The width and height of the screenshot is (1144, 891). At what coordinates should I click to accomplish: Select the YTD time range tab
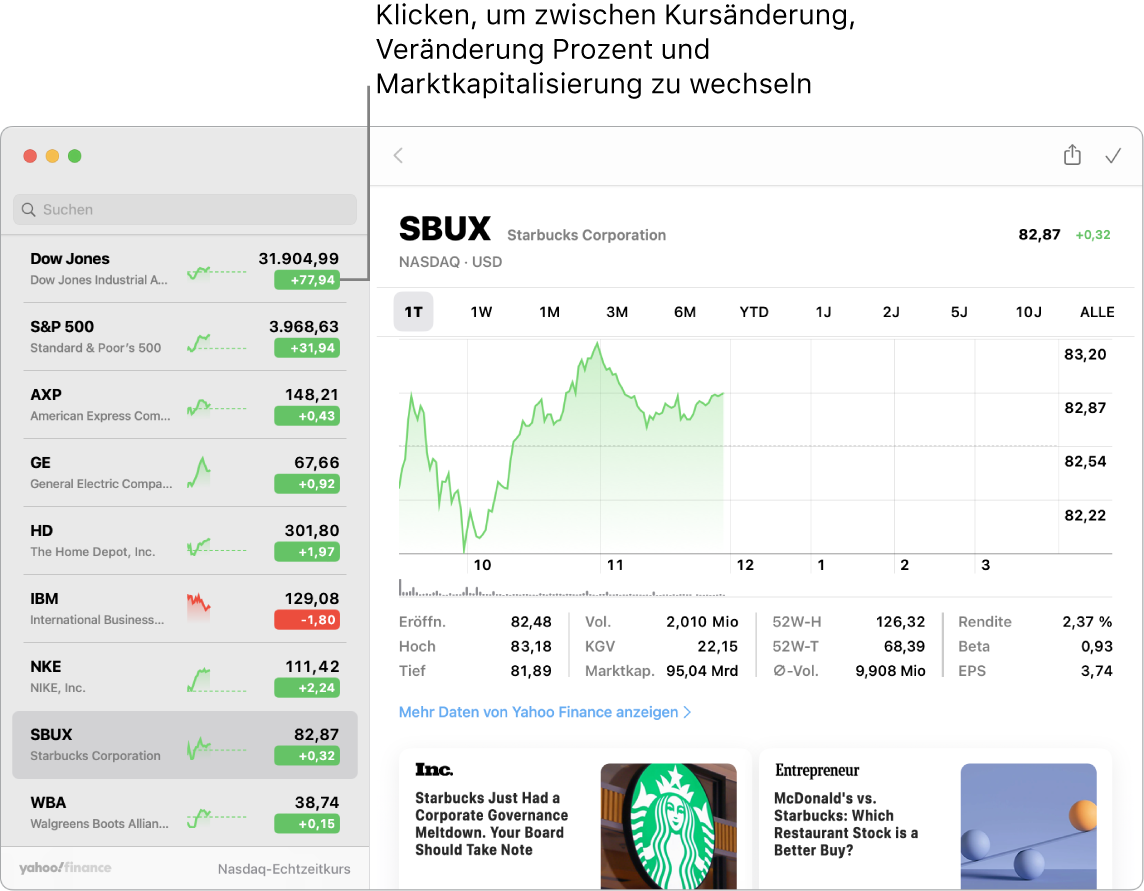(x=754, y=311)
